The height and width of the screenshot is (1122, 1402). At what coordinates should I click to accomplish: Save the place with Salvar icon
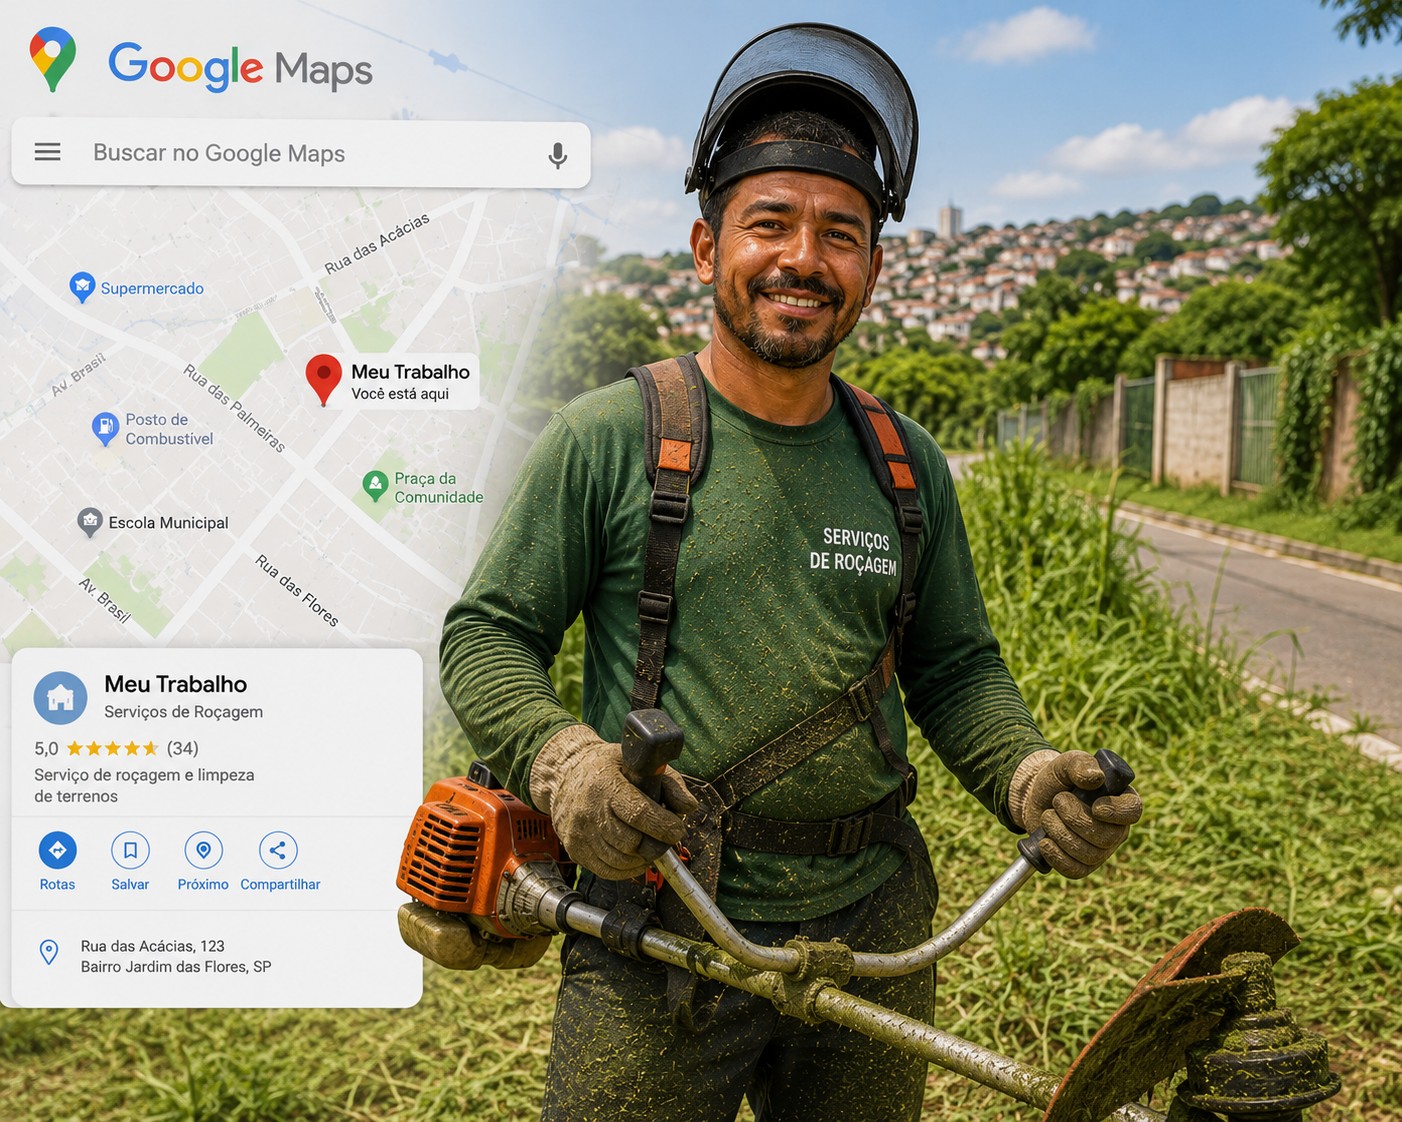click(x=130, y=850)
